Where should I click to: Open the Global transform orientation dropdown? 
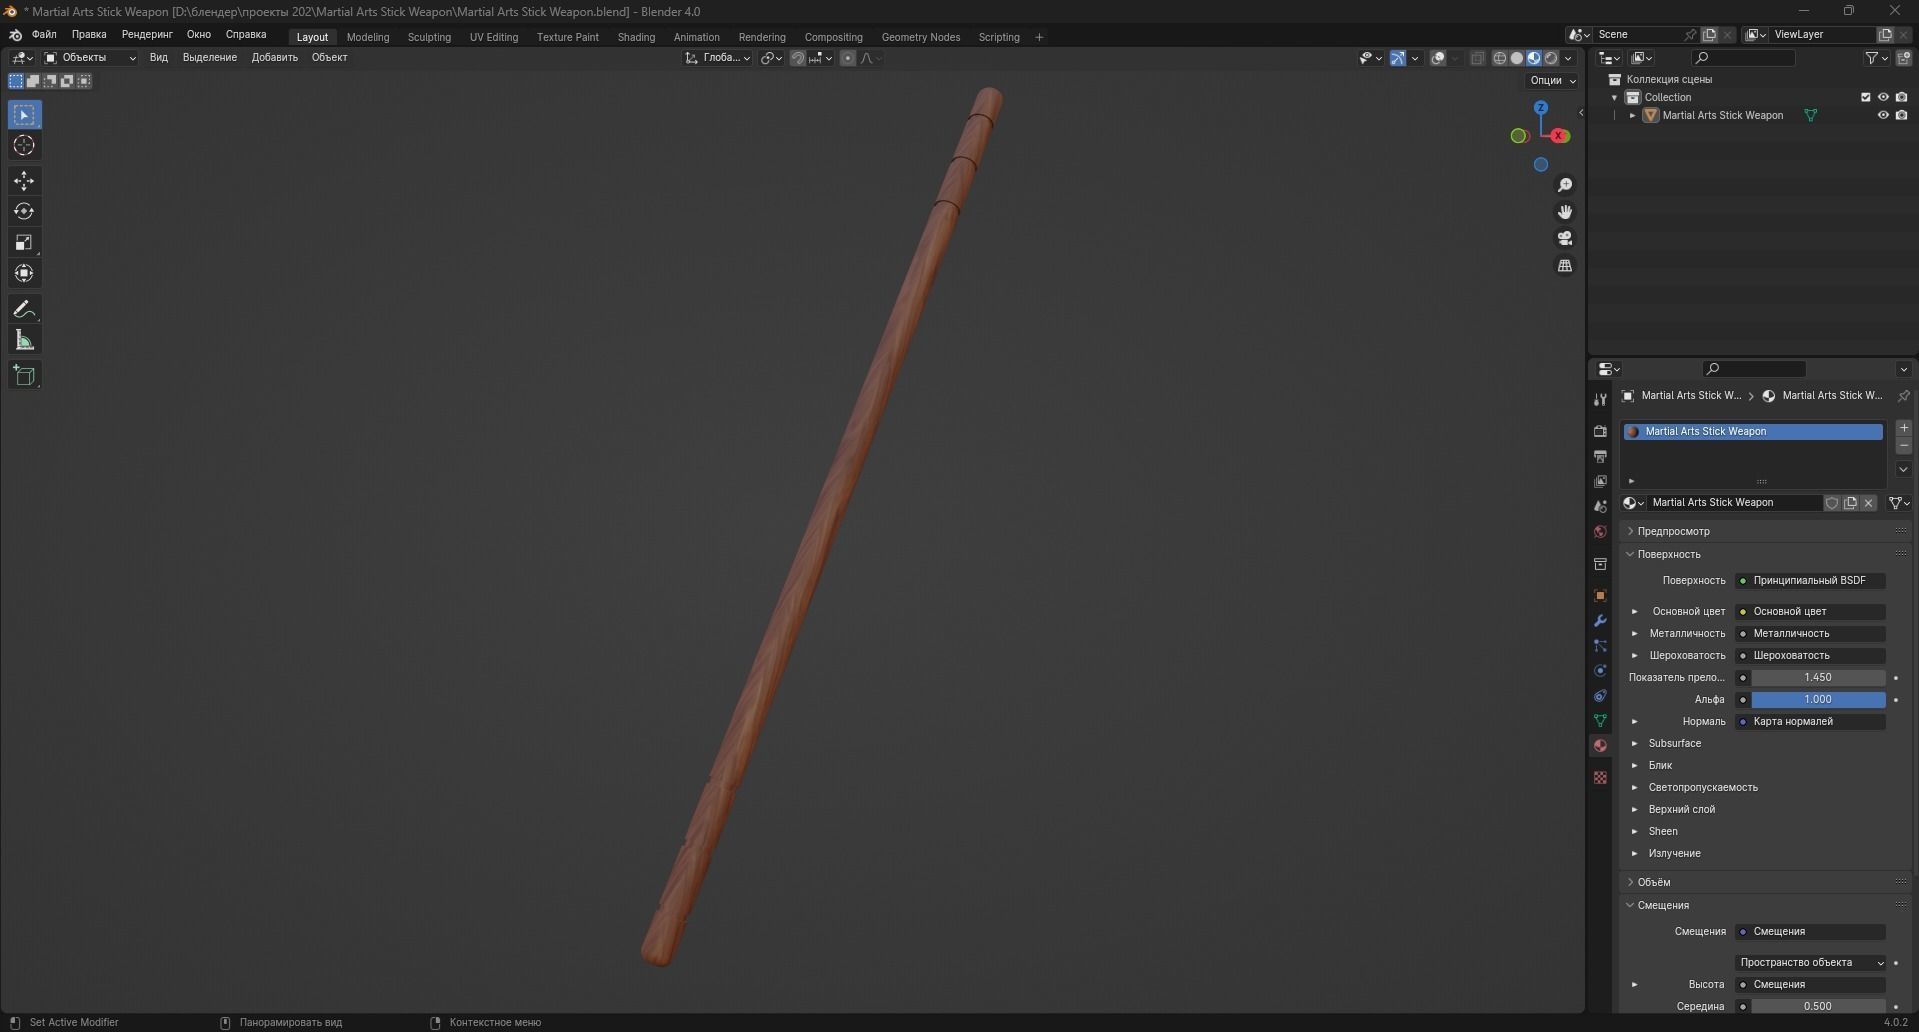pos(718,58)
